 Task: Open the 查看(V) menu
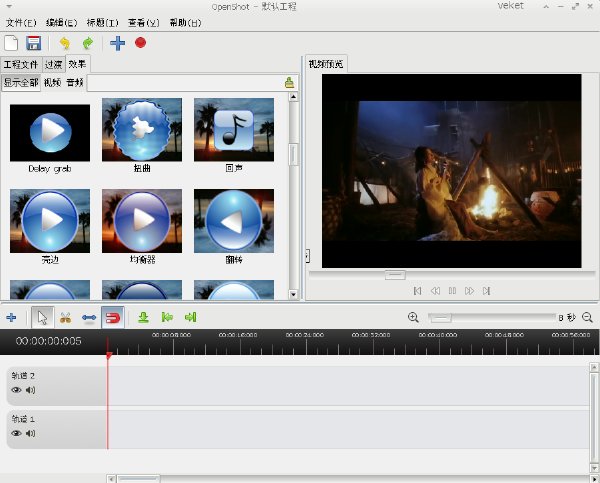tap(144, 23)
